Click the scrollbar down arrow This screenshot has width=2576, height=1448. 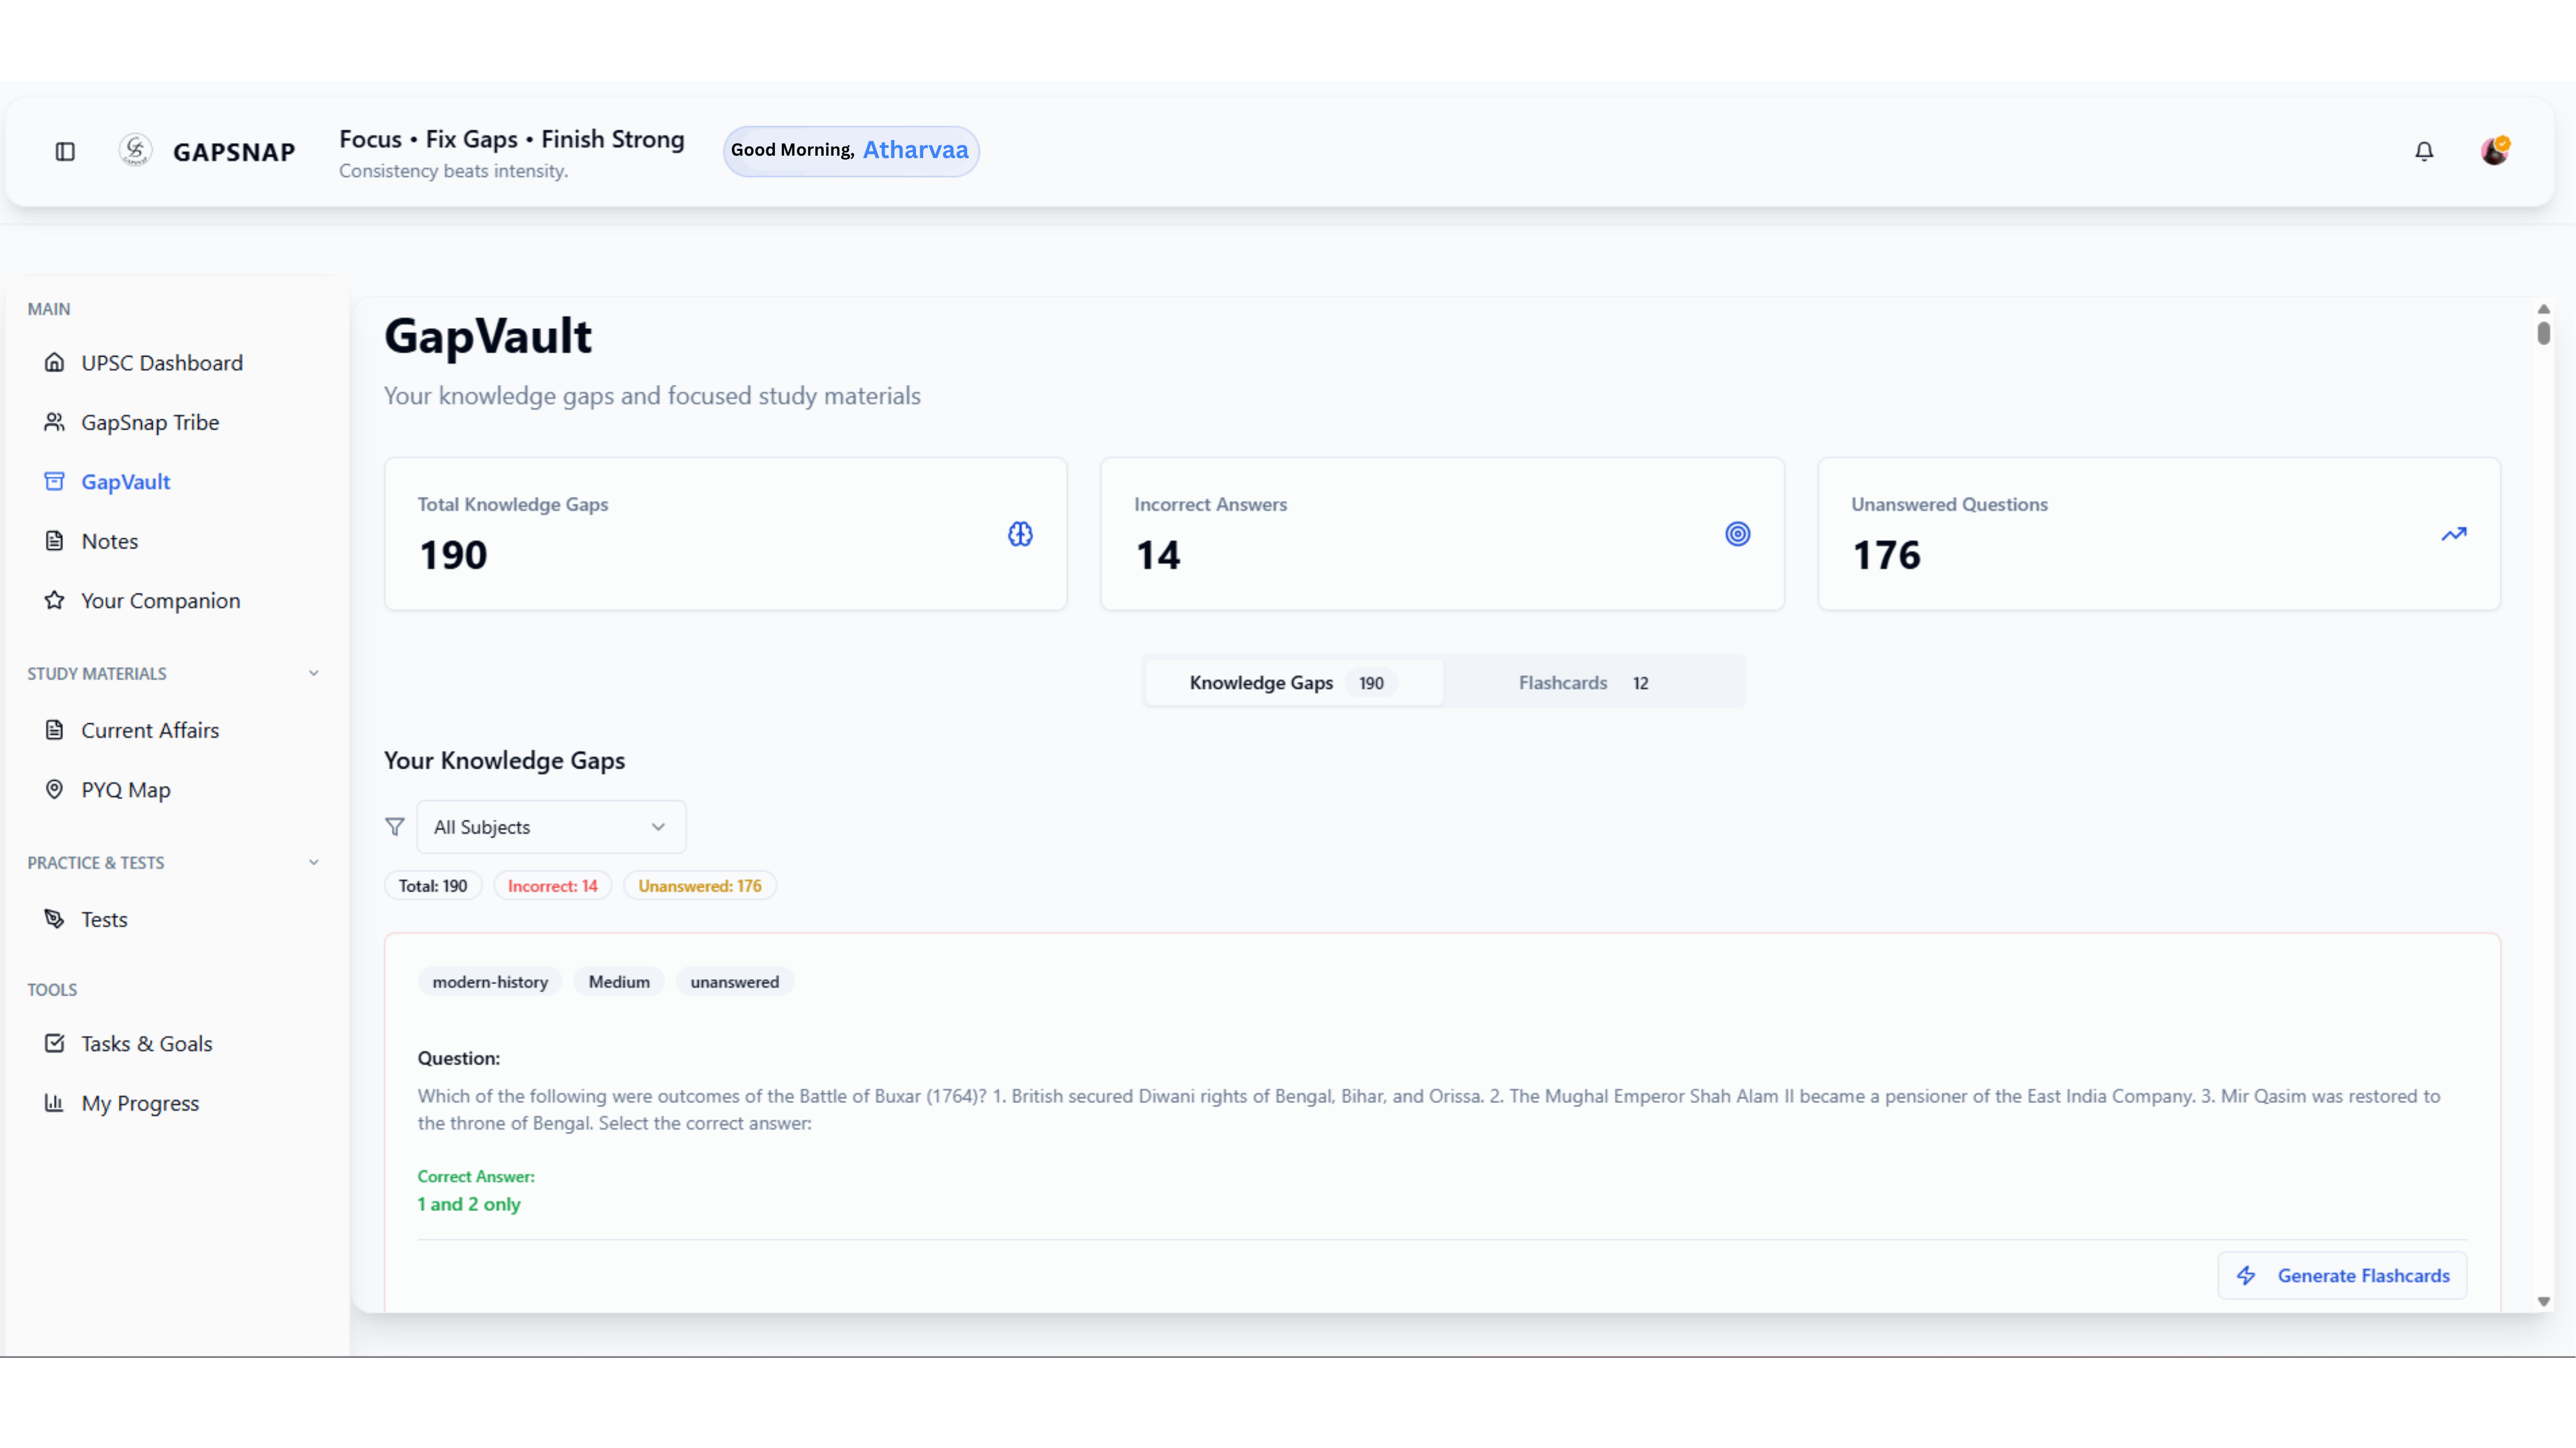click(x=2543, y=1301)
